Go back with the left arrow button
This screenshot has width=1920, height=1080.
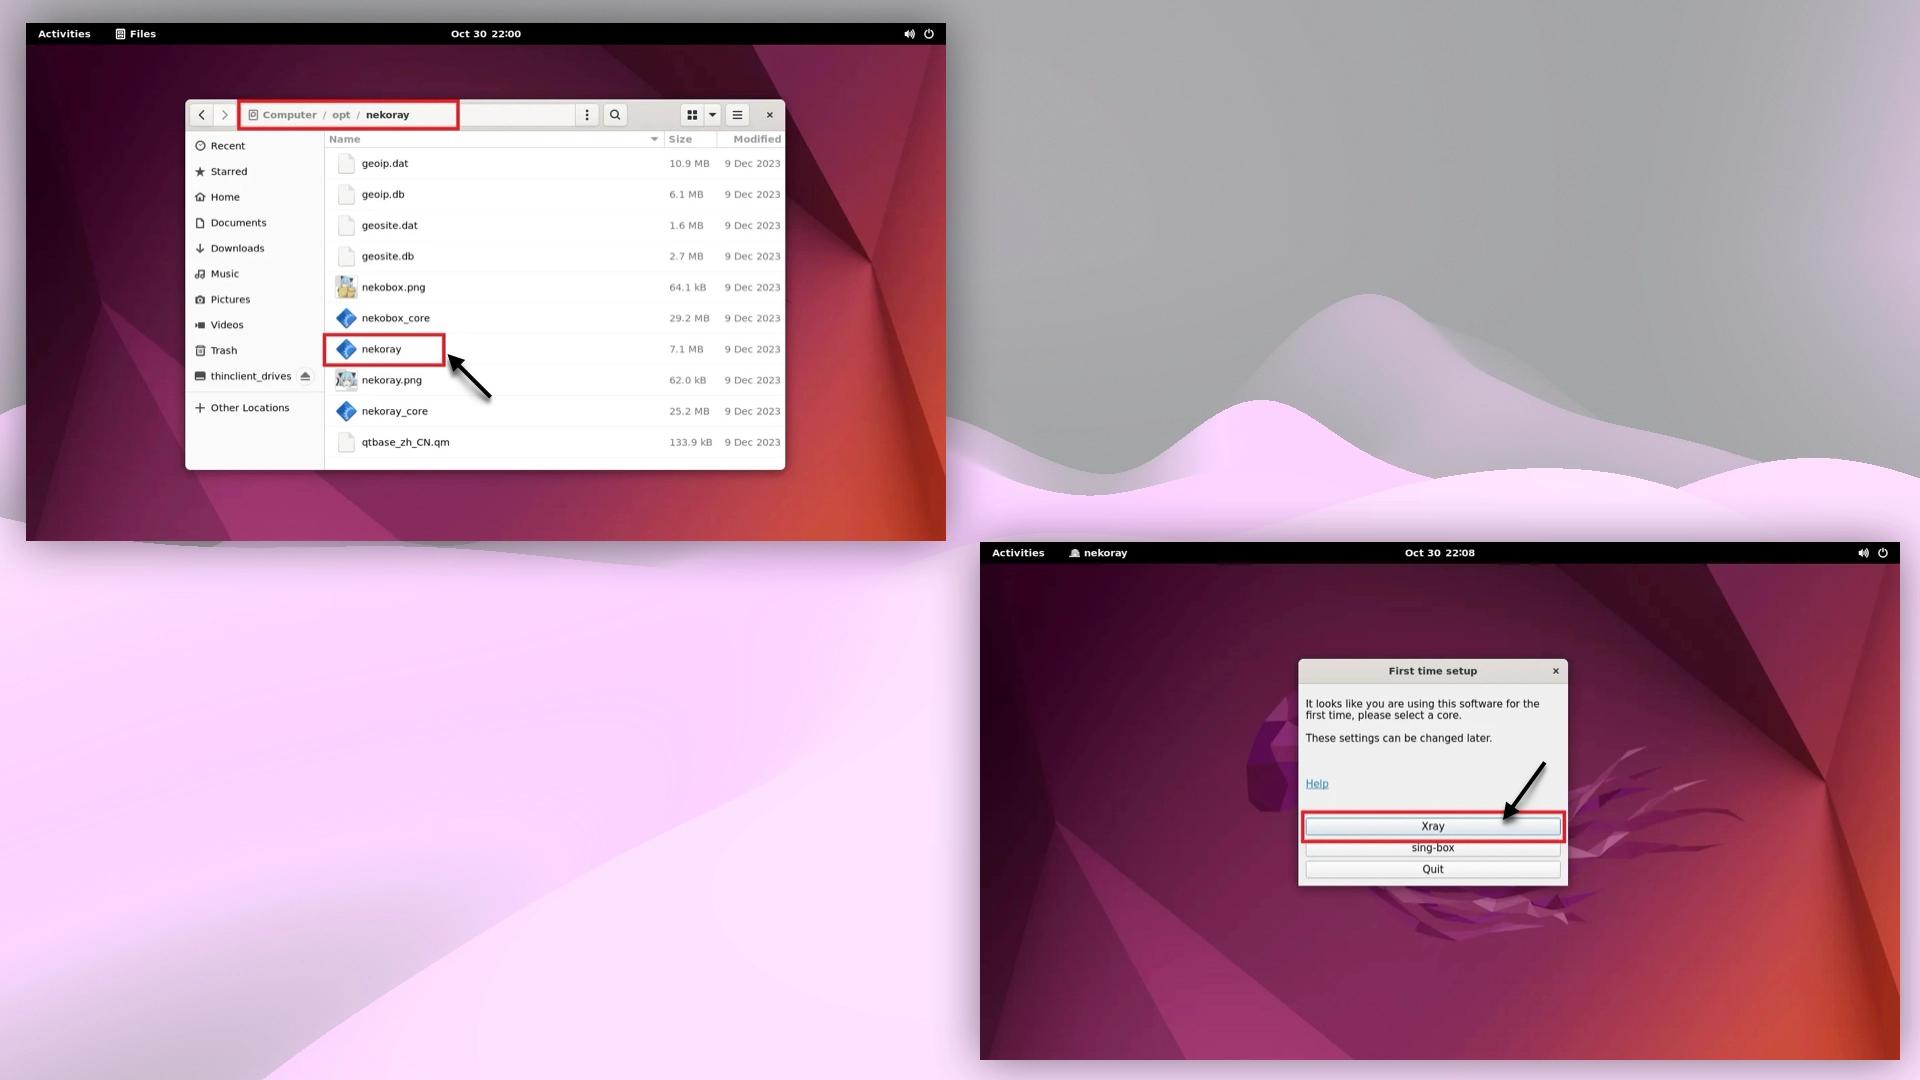point(201,115)
